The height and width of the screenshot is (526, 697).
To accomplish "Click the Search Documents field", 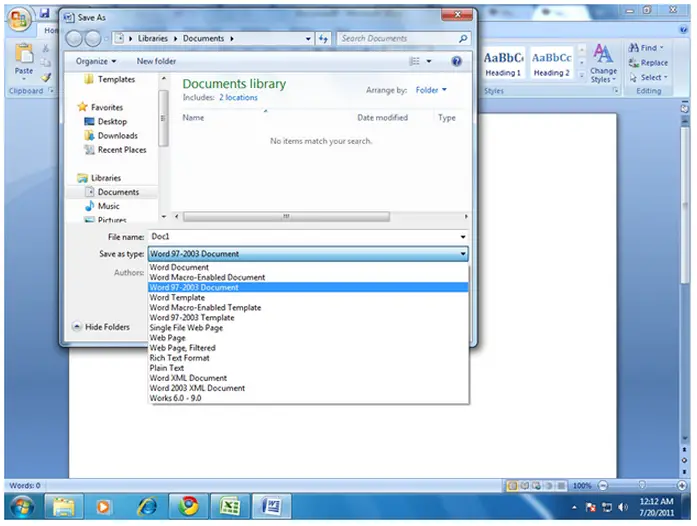I will [x=398, y=39].
